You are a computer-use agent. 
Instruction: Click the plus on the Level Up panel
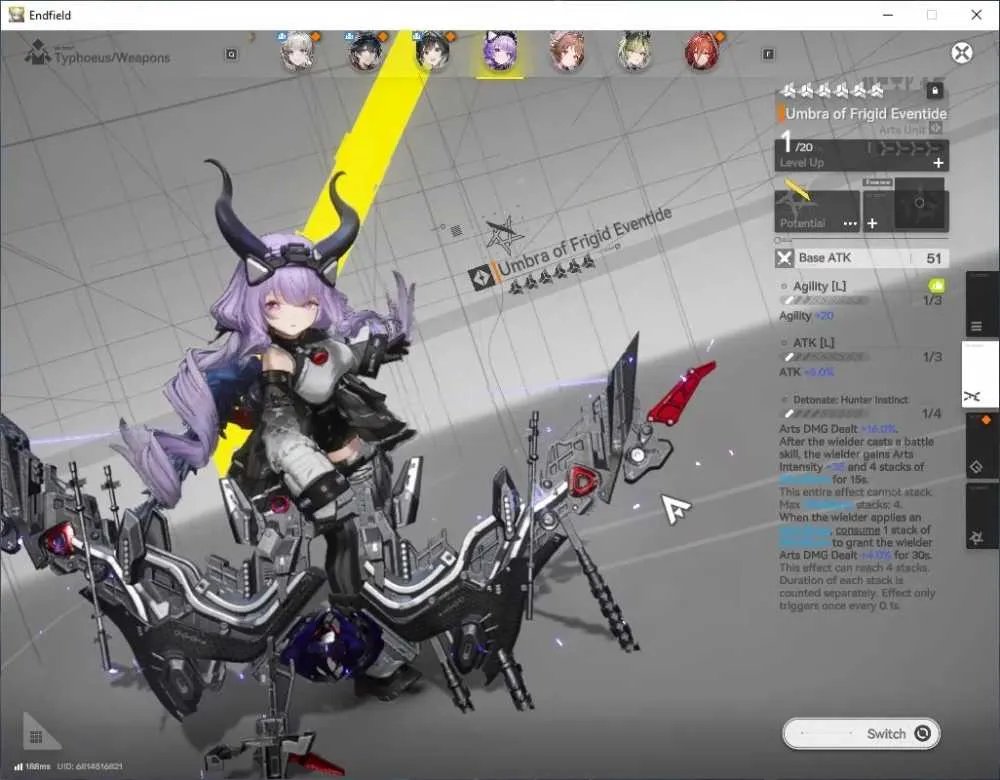tap(938, 163)
